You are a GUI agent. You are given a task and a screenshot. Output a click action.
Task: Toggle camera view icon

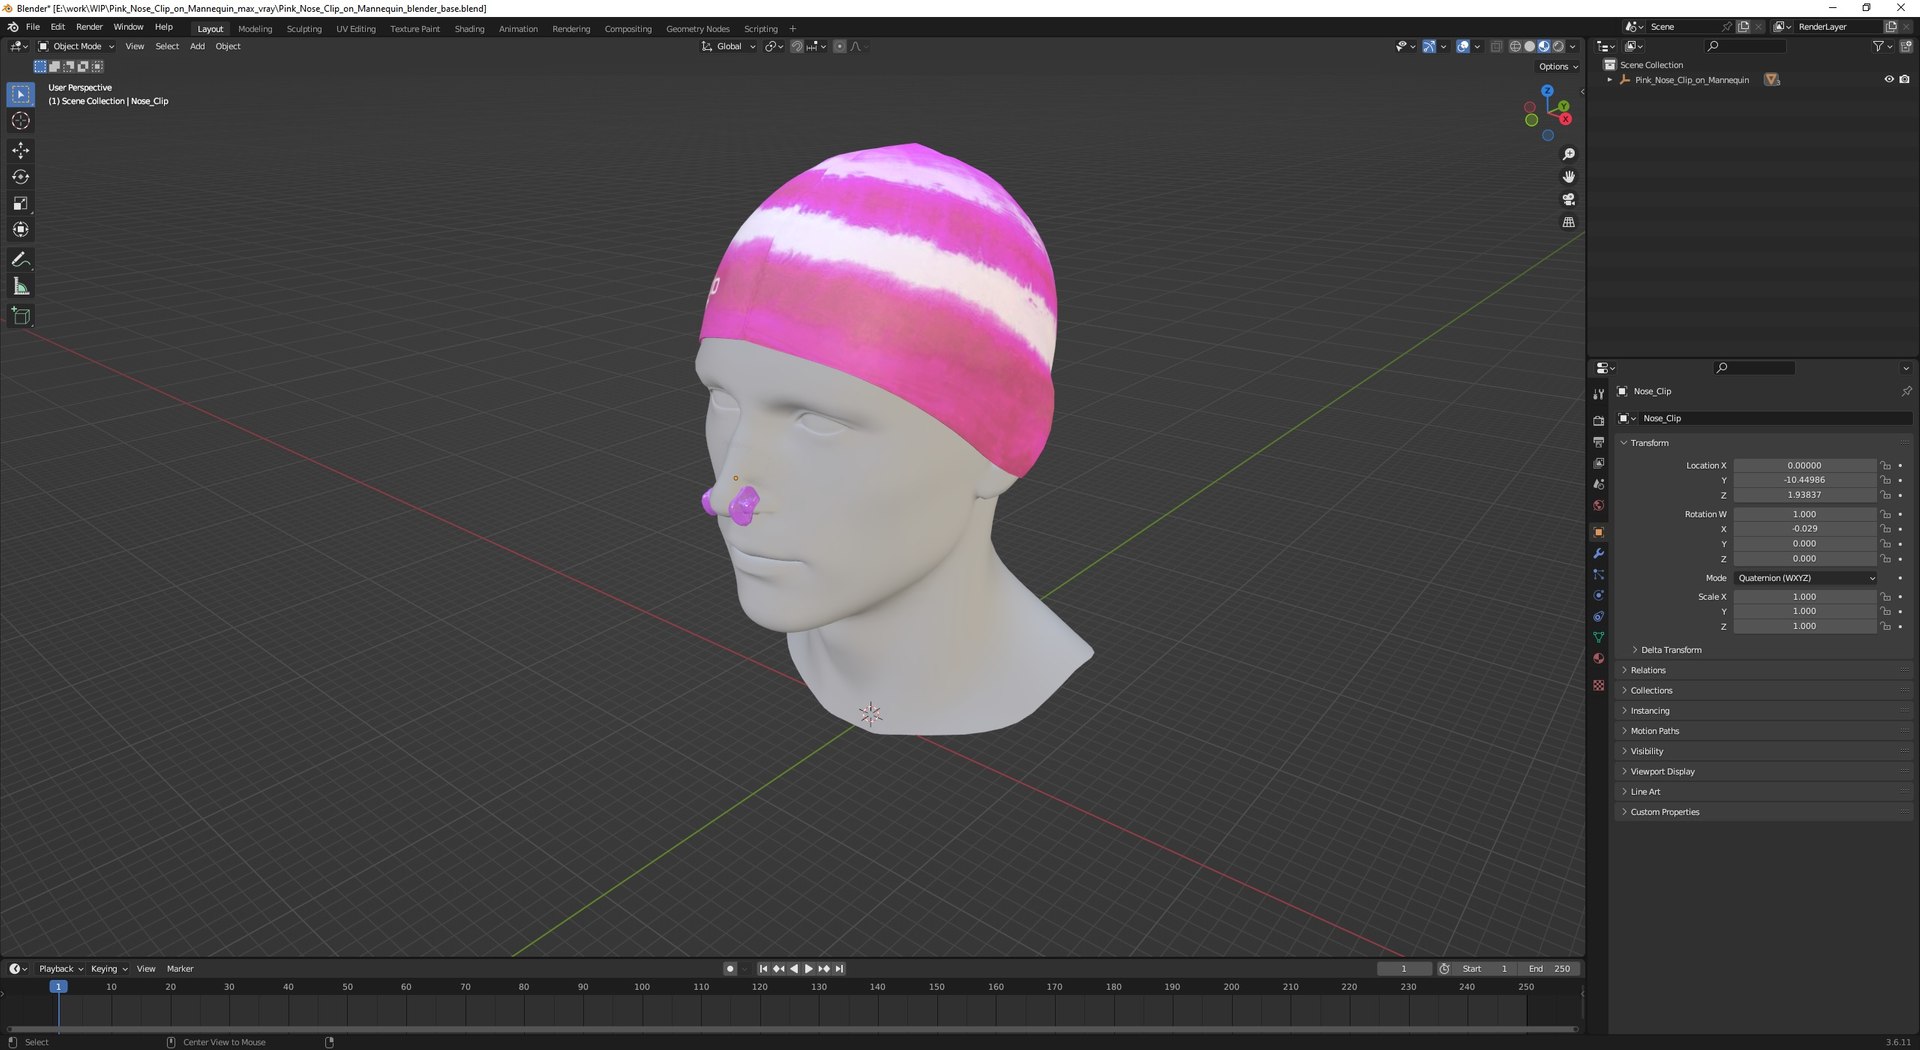pos(1568,199)
